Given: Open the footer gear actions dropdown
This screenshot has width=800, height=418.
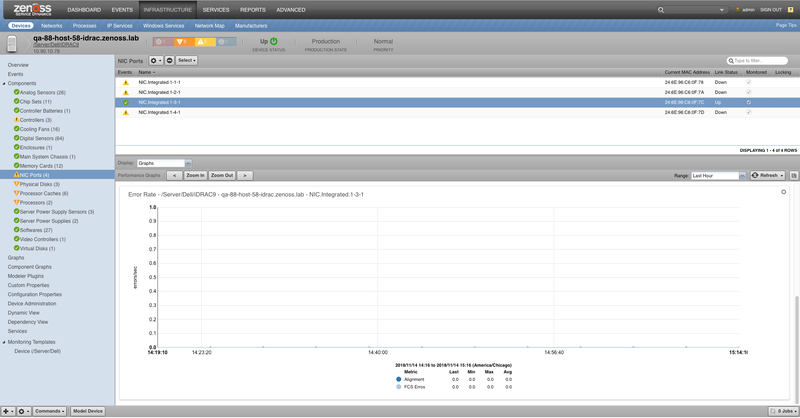Looking at the screenshot, I should [24, 411].
